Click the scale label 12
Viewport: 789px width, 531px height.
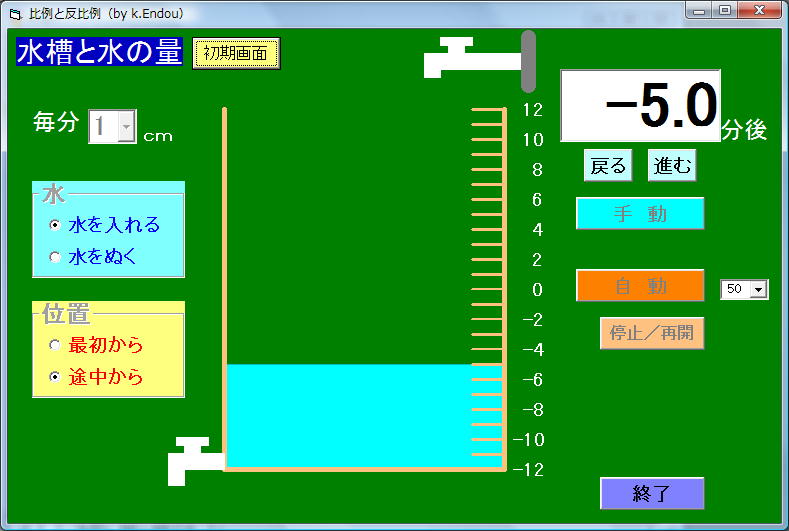coord(533,110)
